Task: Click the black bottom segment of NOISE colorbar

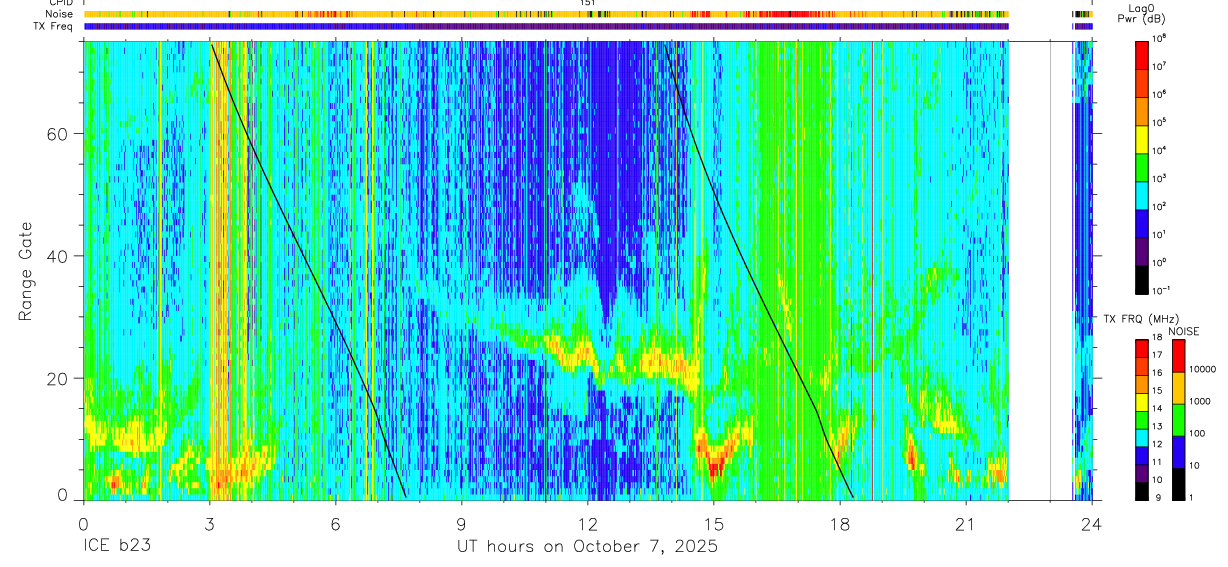Action: (x=1179, y=483)
